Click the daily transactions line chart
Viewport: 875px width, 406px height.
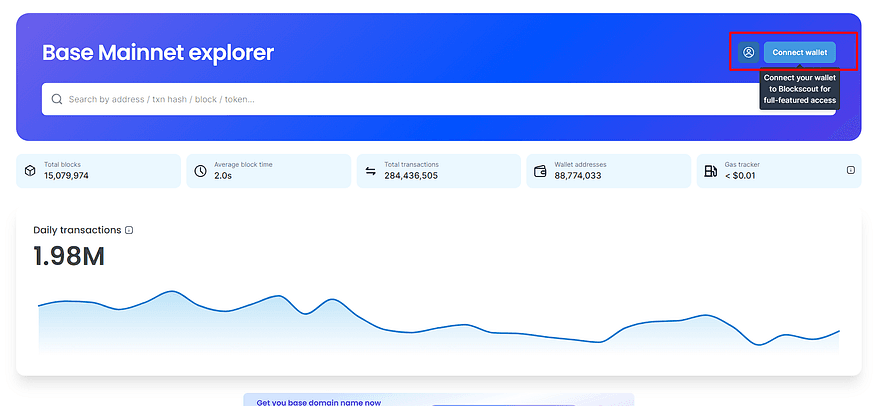coord(439,322)
